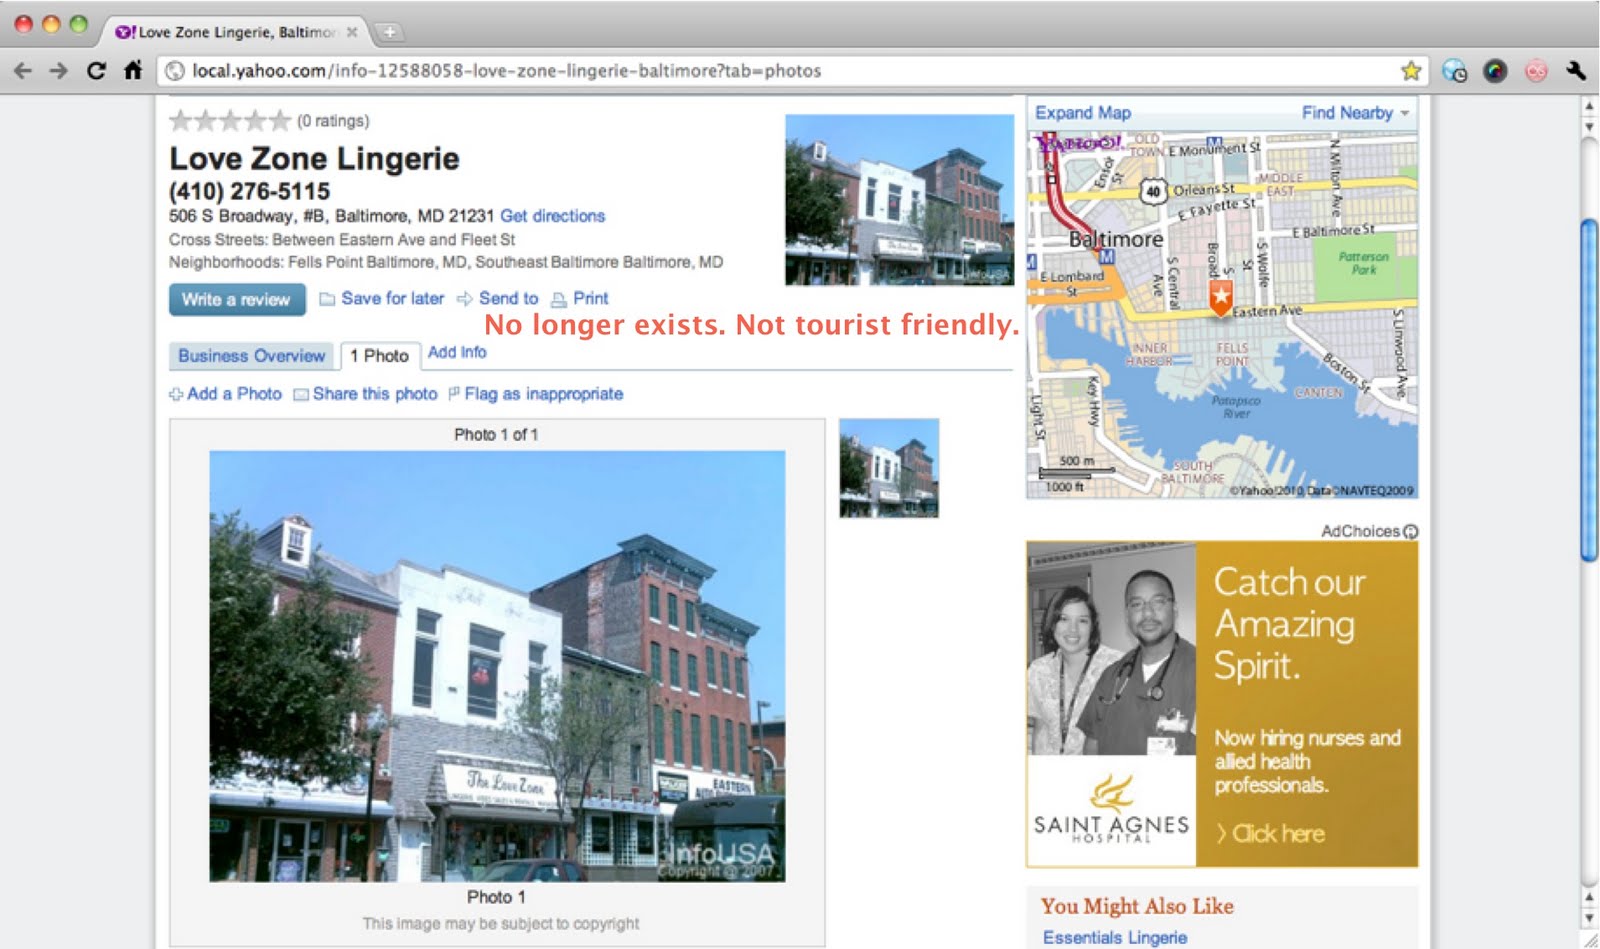Viewport: 1600px width, 949px height.
Task: Click the Add a Photo link
Action: point(235,395)
